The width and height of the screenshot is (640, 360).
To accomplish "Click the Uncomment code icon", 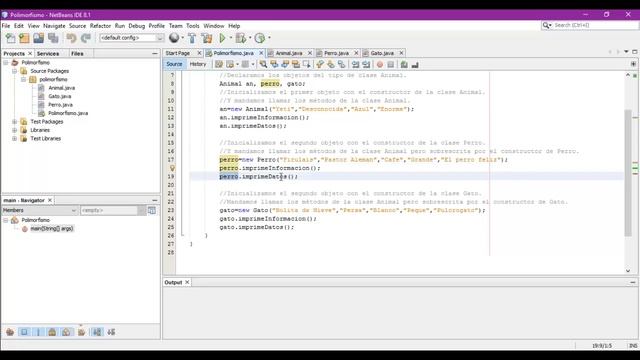I will point(415,64).
